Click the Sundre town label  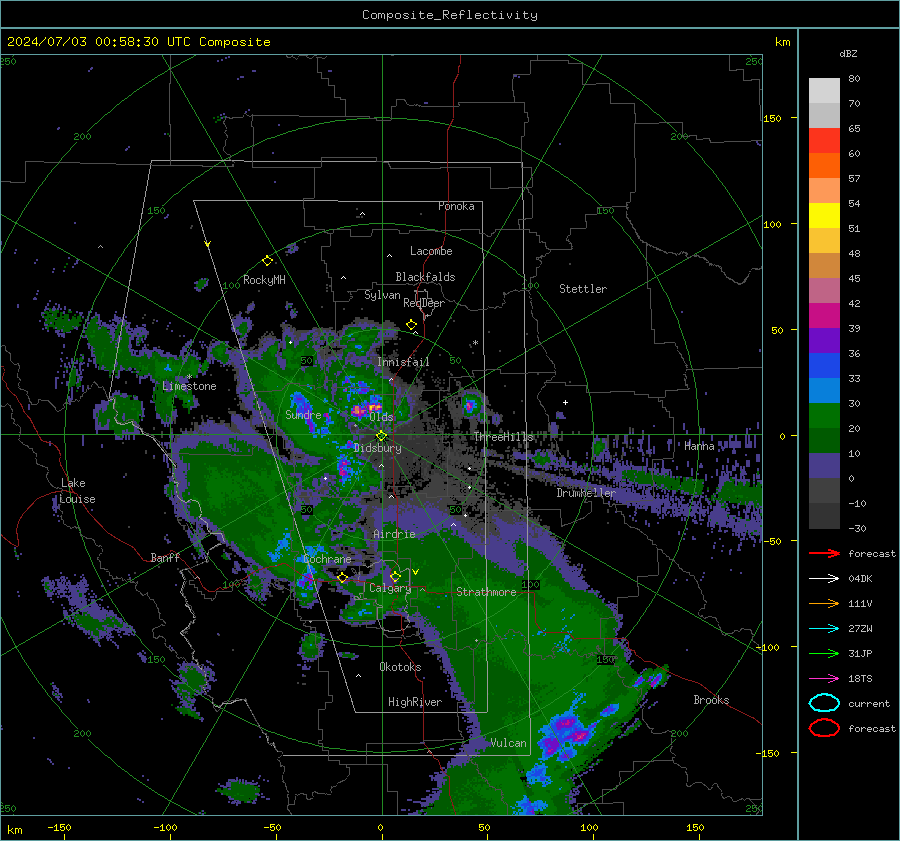[303, 414]
